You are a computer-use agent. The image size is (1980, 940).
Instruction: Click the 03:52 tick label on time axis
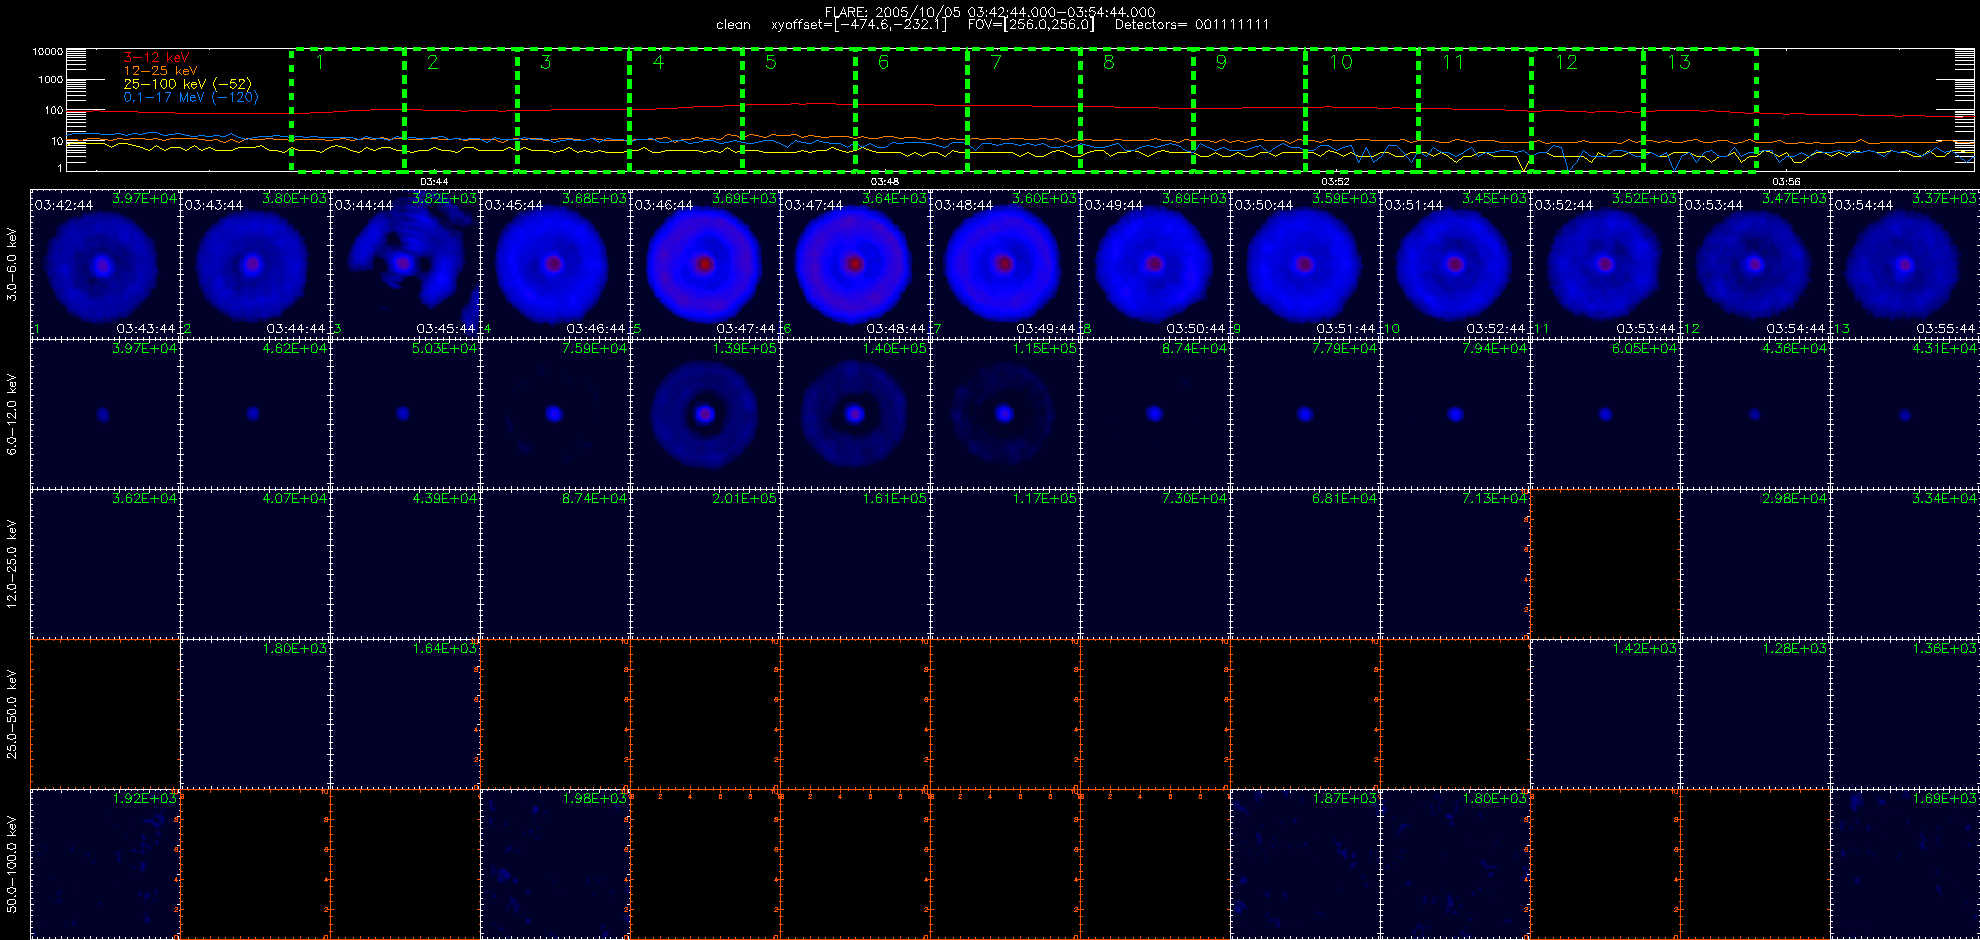(x=1336, y=182)
